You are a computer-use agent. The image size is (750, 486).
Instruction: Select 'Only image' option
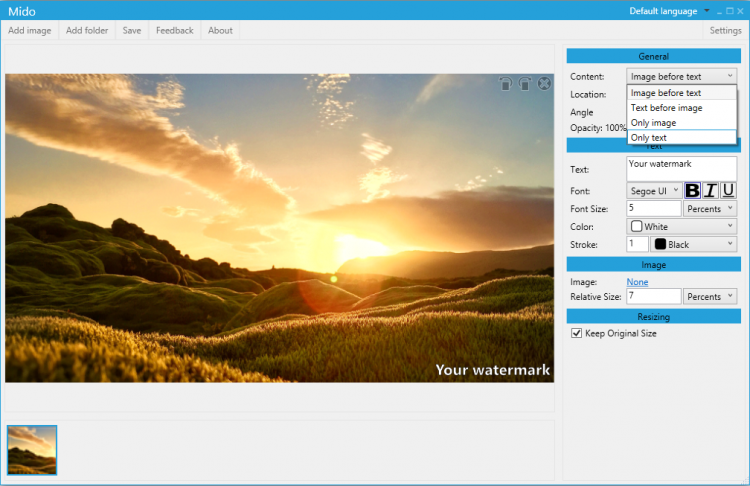681,122
